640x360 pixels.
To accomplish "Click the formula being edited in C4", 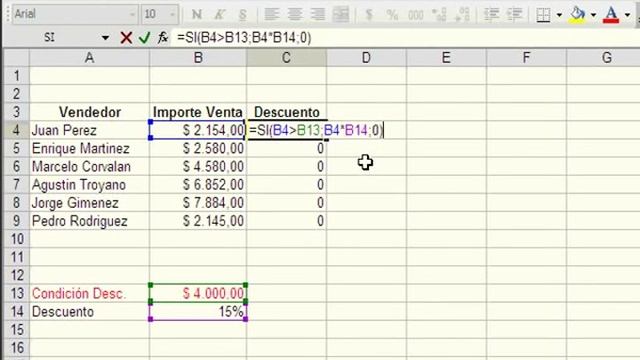I will pyautogui.click(x=316, y=130).
